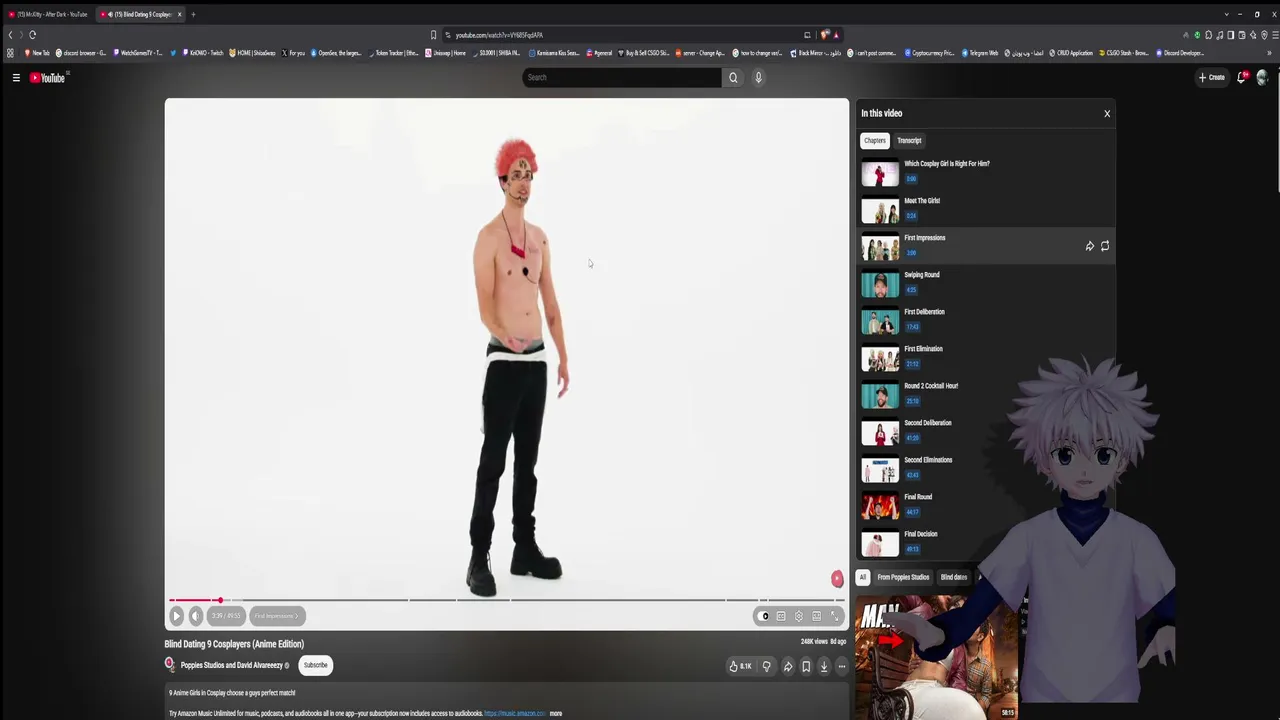Switch to the MrsKitty After Dark browser tab
Viewport: 1280px width, 720px height.
tap(47, 14)
